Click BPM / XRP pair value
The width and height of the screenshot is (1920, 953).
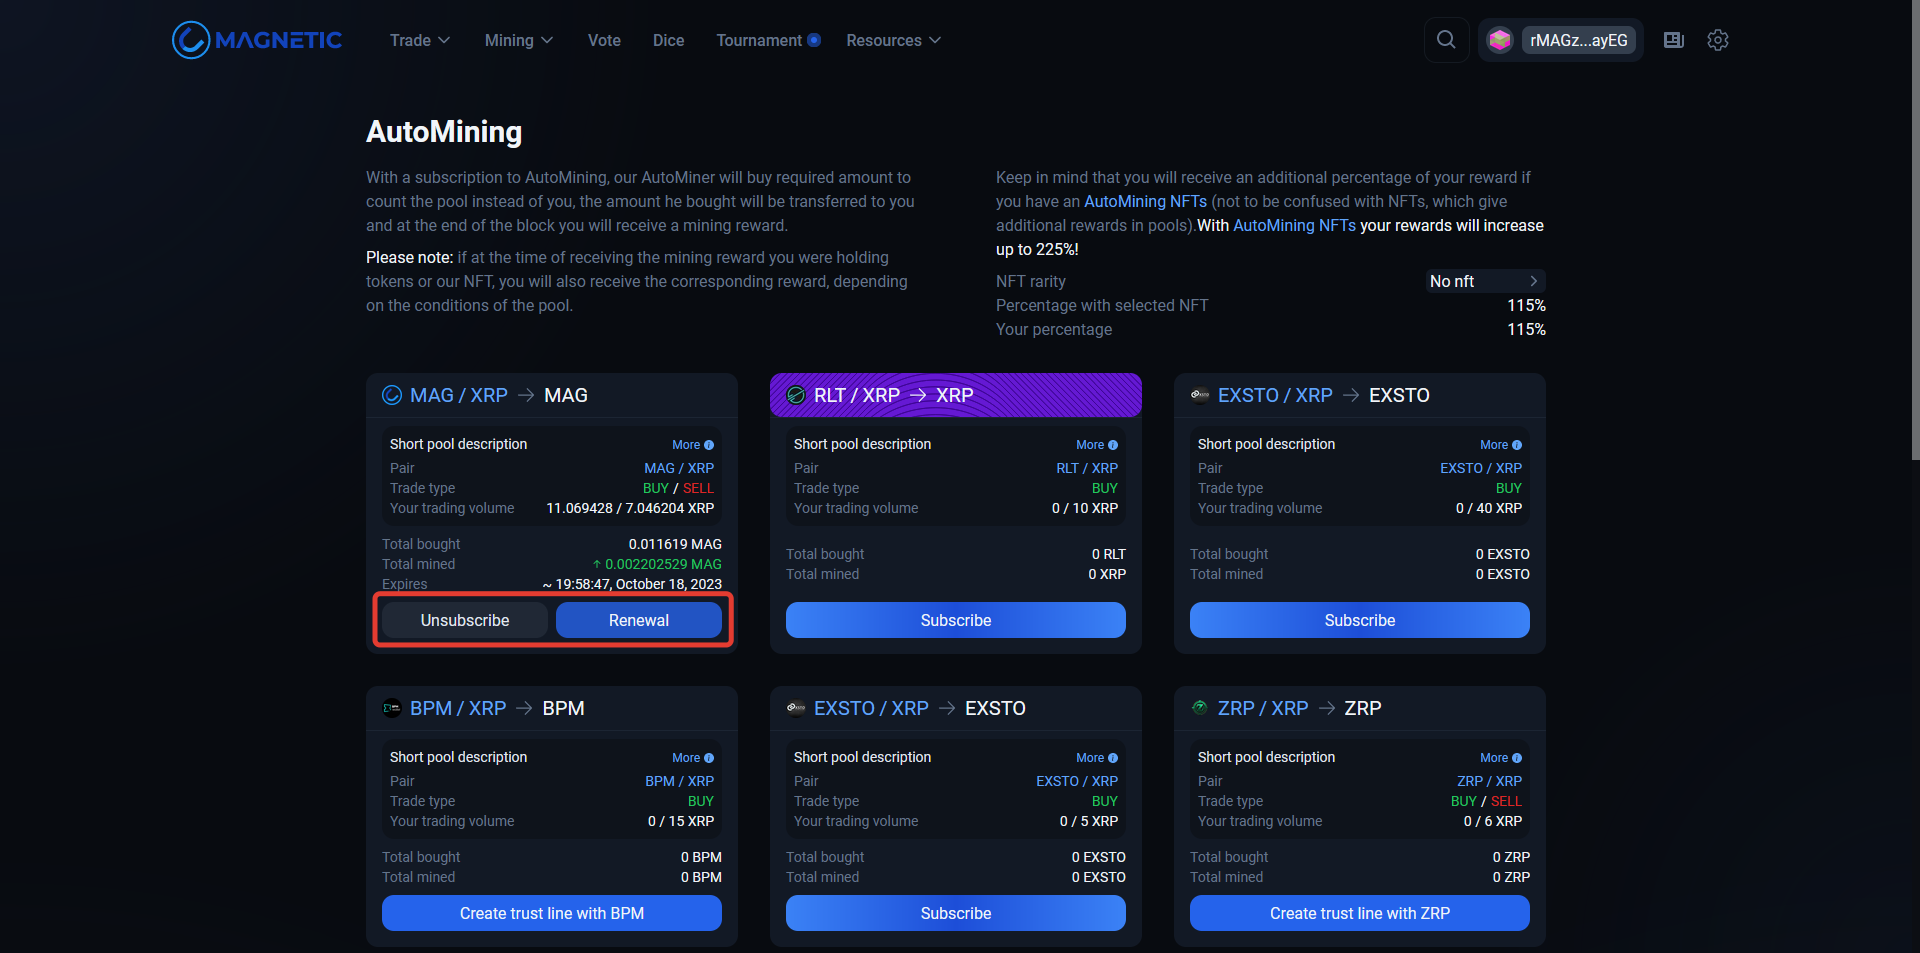[x=679, y=781]
